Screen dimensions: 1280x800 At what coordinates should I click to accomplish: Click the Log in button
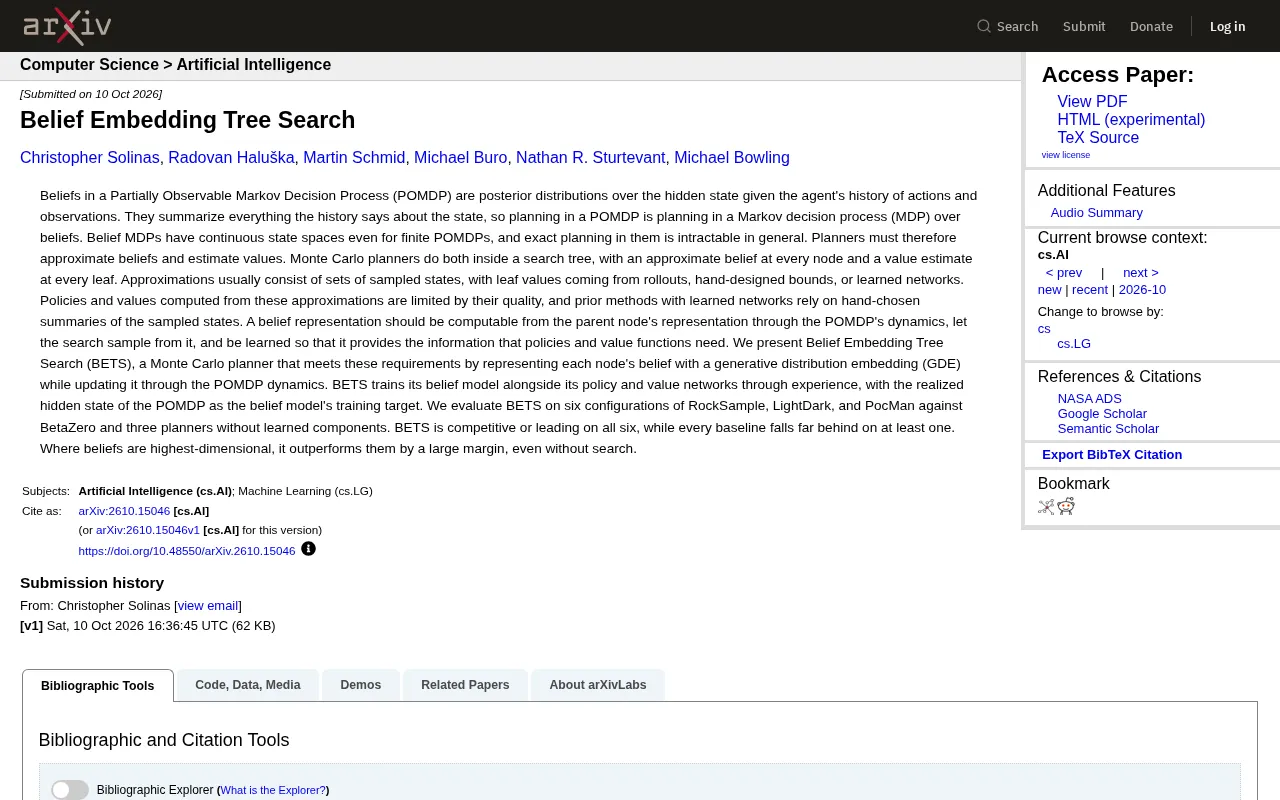point(1227,27)
